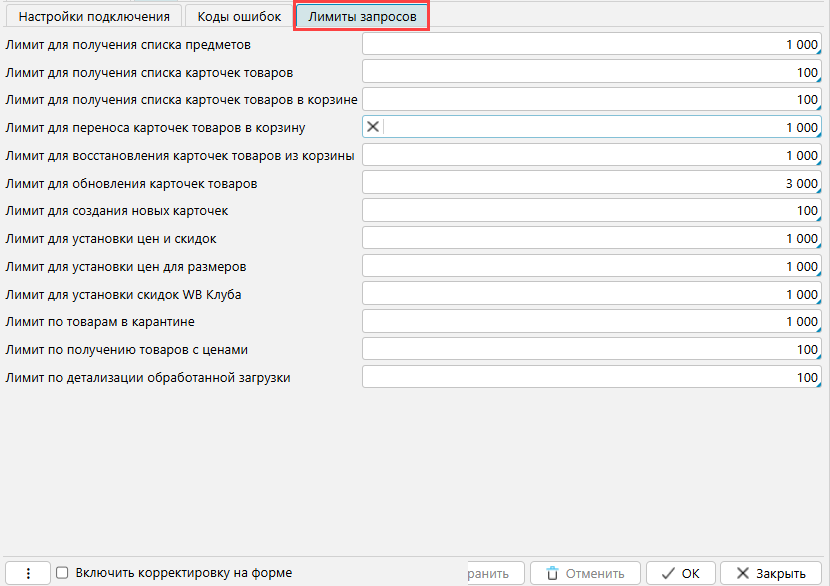The height and width of the screenshot is (586, 830).
Task: Edit Лимит по товарам в карантине field
Action: [x=592, y=321]
